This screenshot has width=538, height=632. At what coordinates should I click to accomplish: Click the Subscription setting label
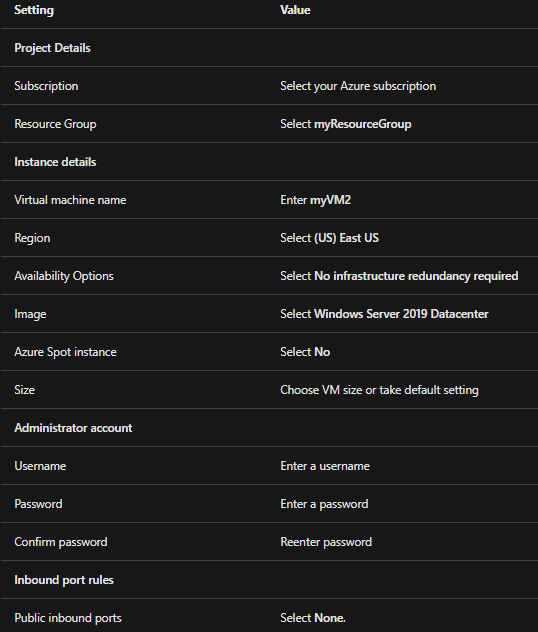[x=46, y=86]
